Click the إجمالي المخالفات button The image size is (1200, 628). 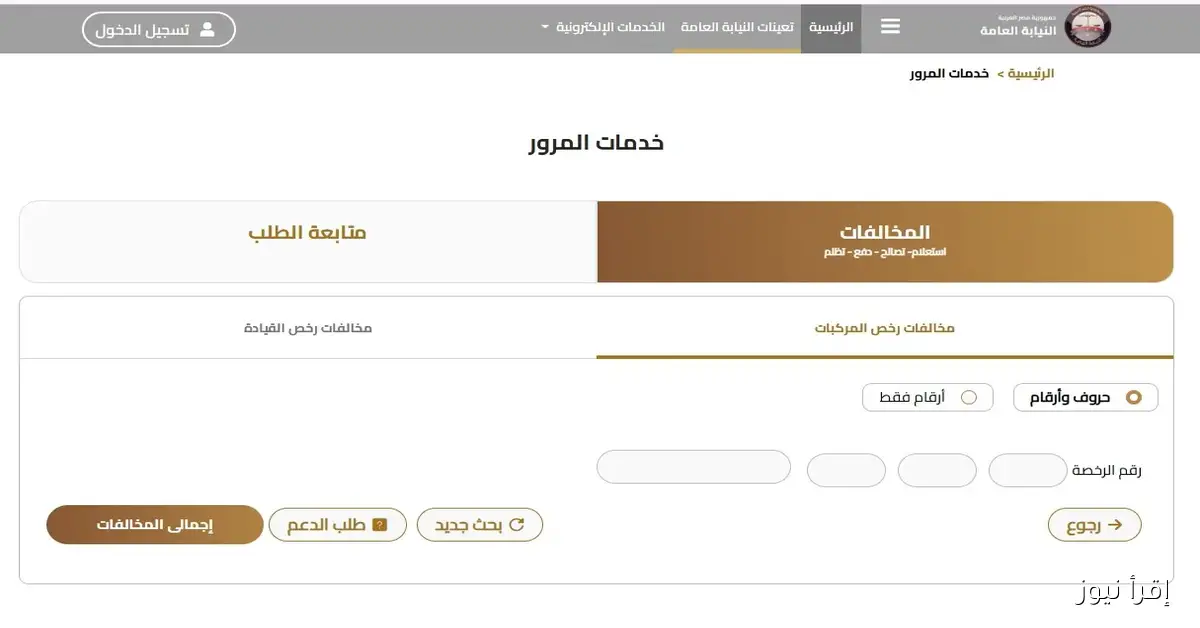(154, 524)
